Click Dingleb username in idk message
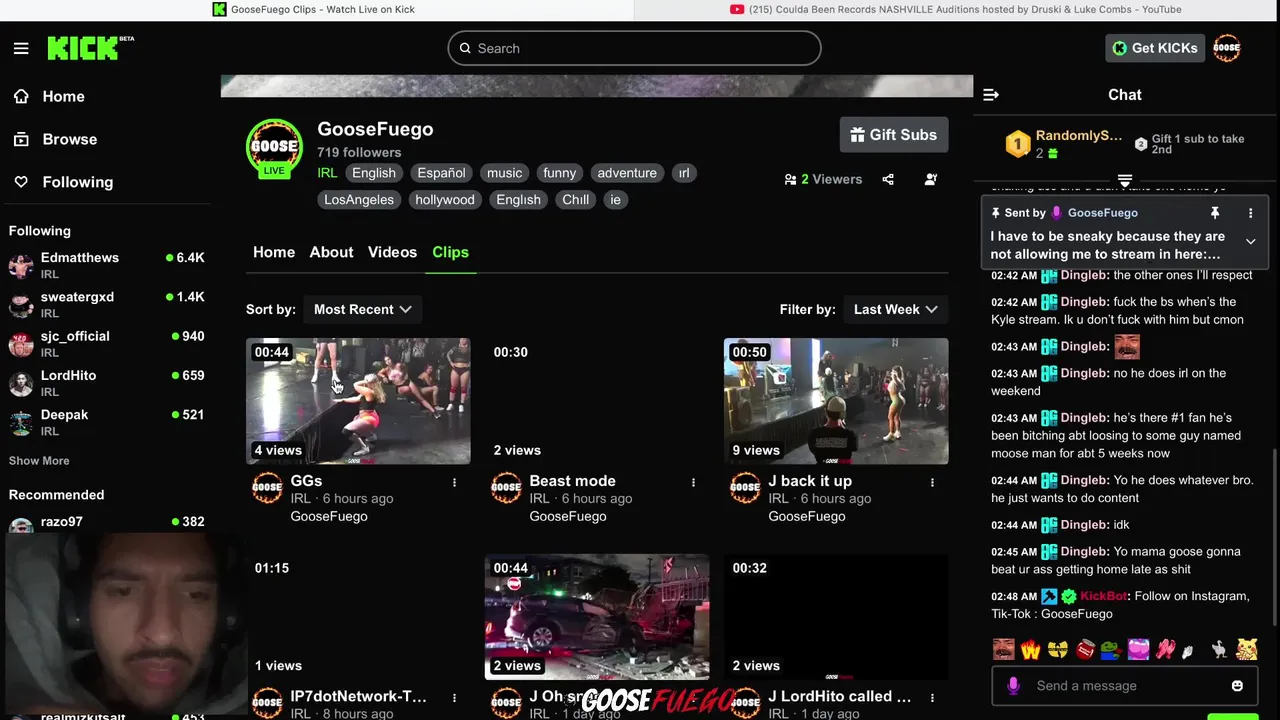Image resolution: width=1280 pixels, height=720 pixels. point(1084,525)
